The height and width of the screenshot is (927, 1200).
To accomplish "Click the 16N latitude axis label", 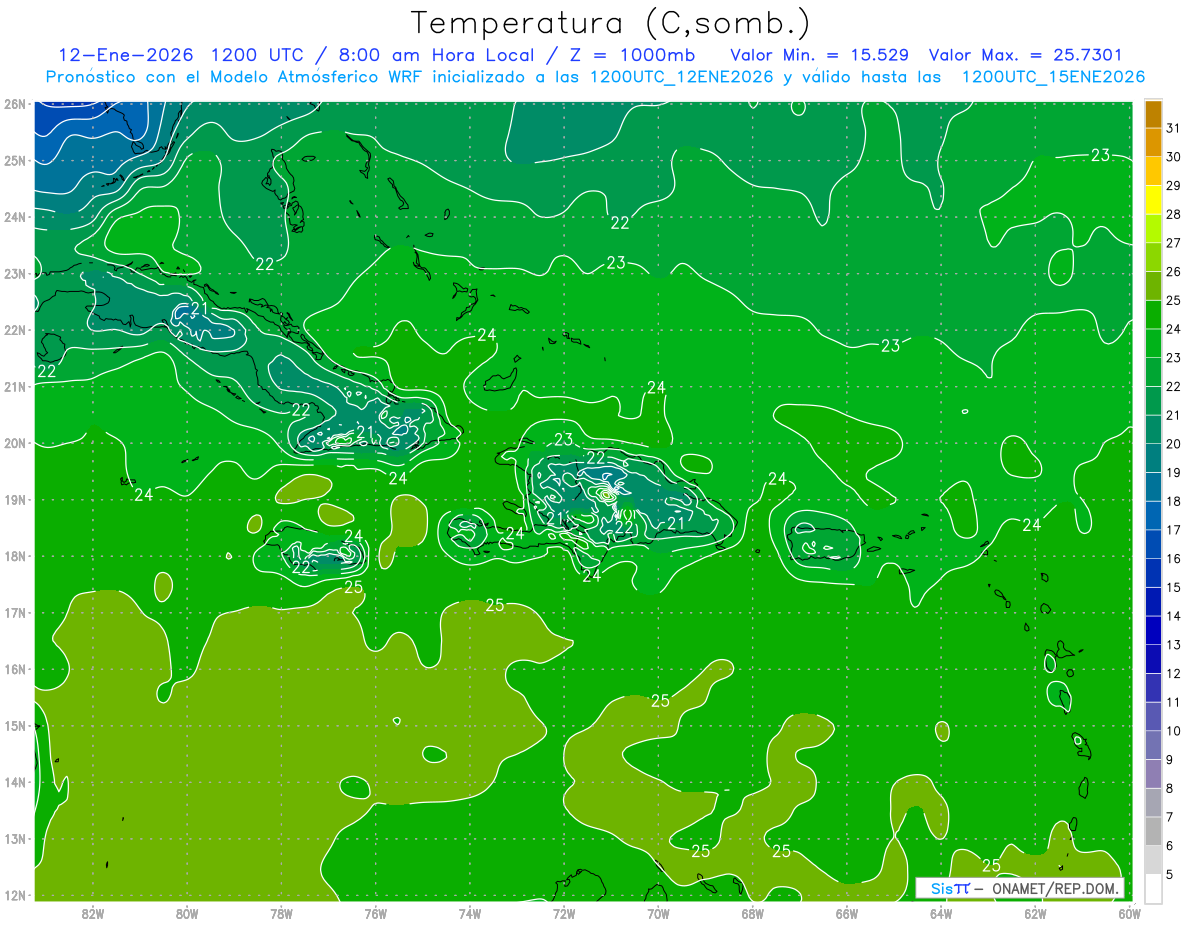I will 15,669.
